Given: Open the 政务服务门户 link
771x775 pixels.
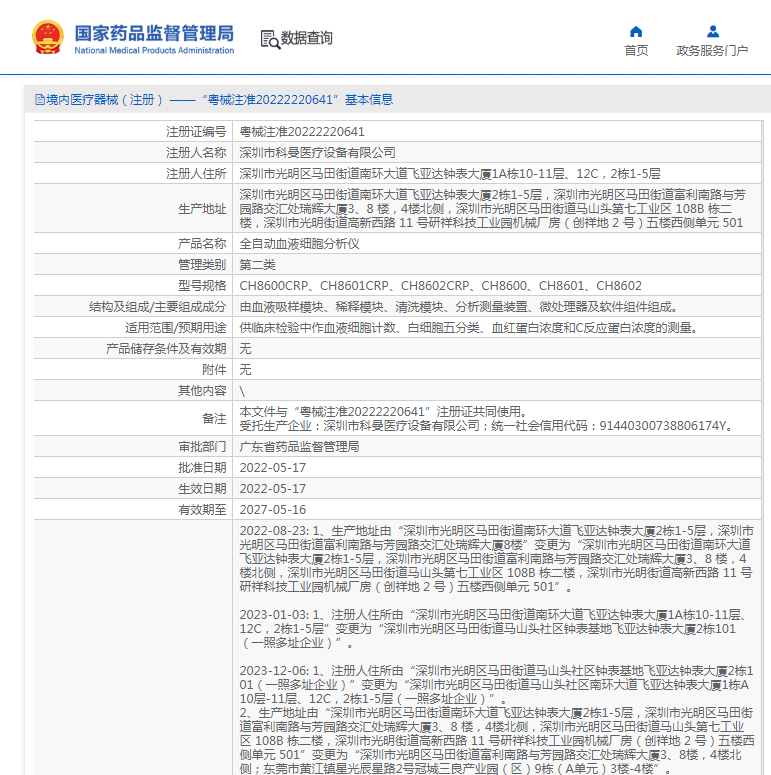Looking at the screenshot, I should click(712, 50).
